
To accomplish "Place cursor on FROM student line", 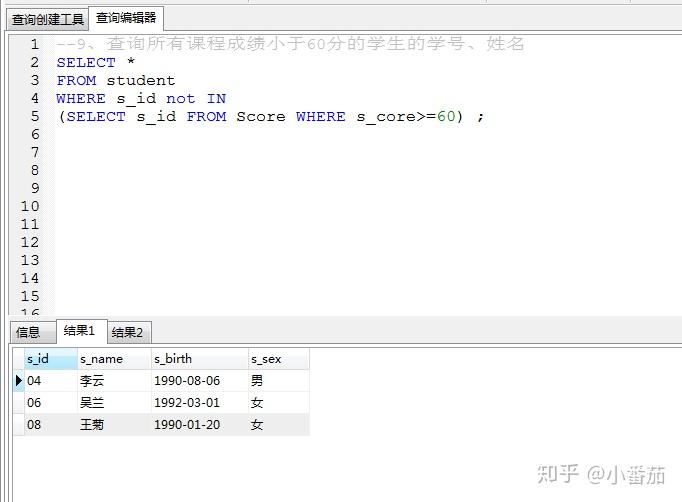I will tap(116, 80).
